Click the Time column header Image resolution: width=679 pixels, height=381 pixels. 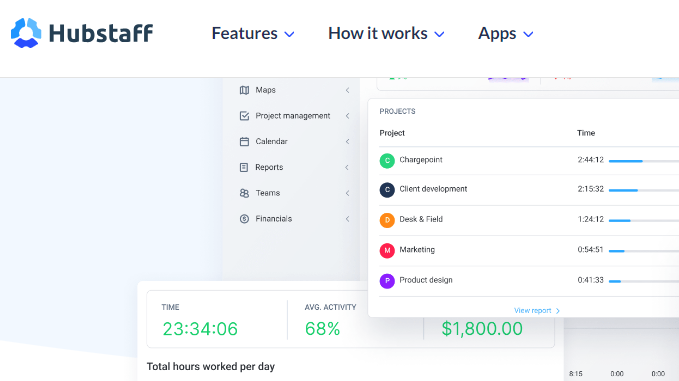(586, 133)
